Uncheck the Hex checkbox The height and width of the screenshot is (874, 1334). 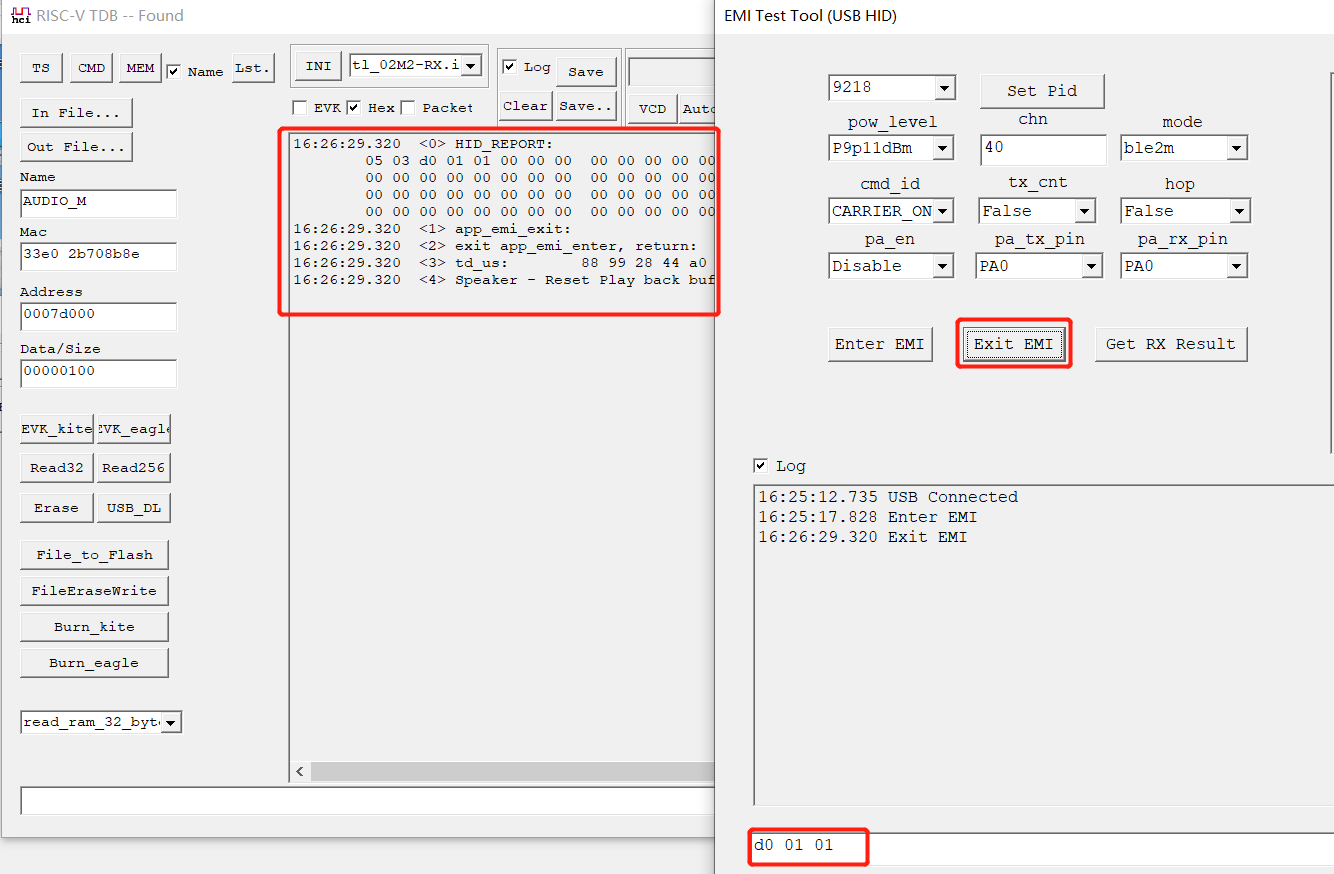pyautogui.click(x=354, y=107)
